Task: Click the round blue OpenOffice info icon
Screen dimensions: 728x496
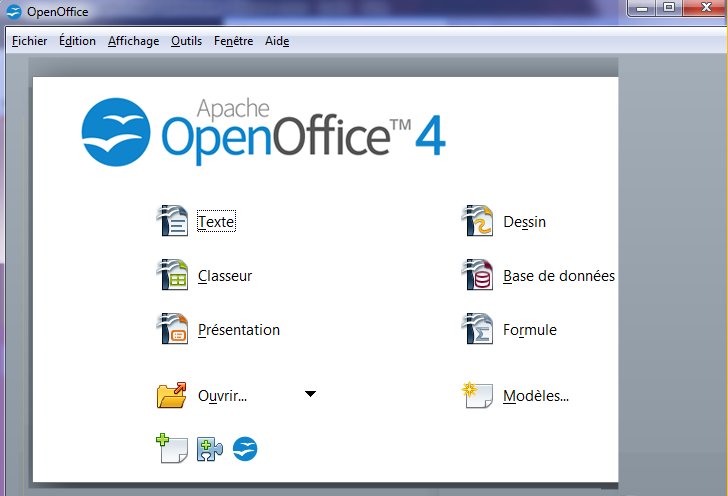Action: pos(245,449)
